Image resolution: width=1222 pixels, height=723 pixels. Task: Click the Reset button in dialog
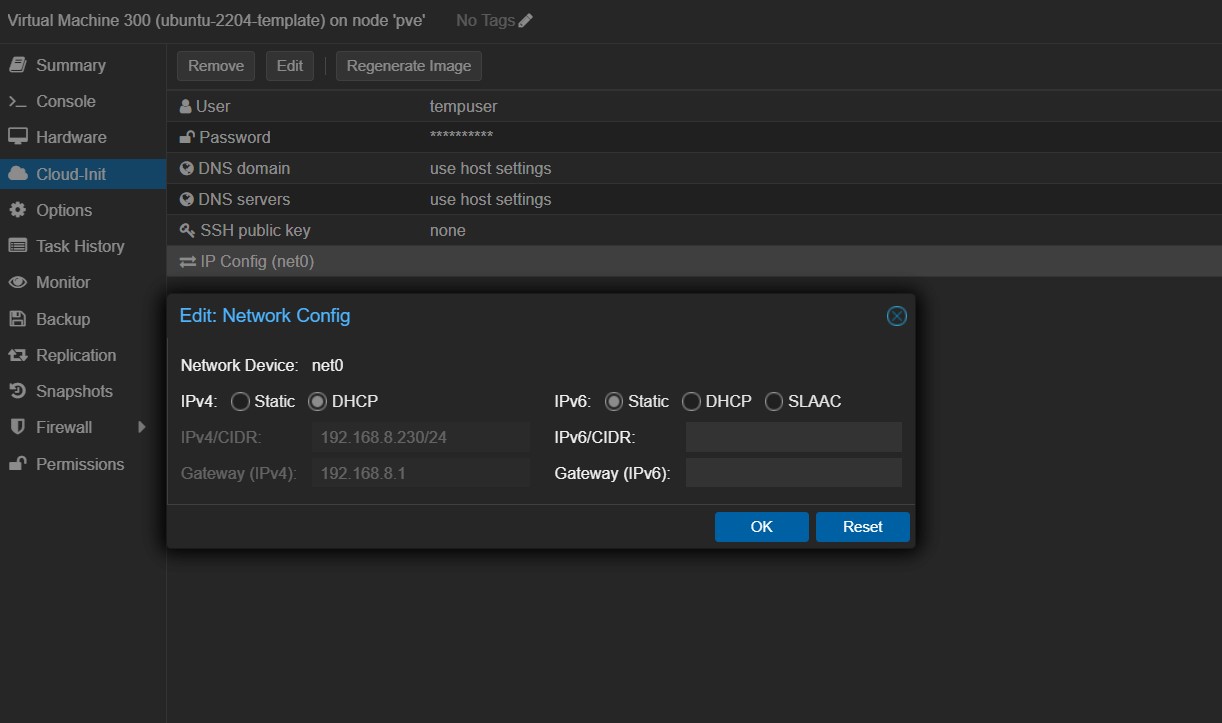click(862, 527)
